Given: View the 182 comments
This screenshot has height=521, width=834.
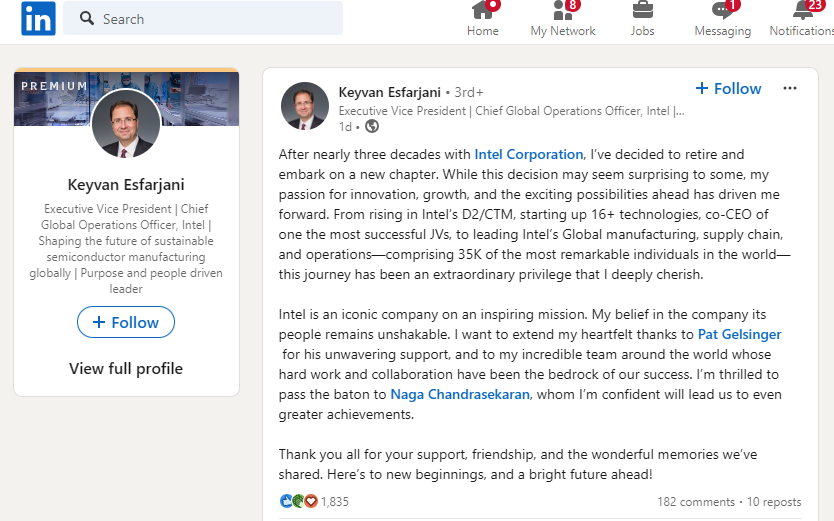Looking at the screenshot, I should point(695,501).
